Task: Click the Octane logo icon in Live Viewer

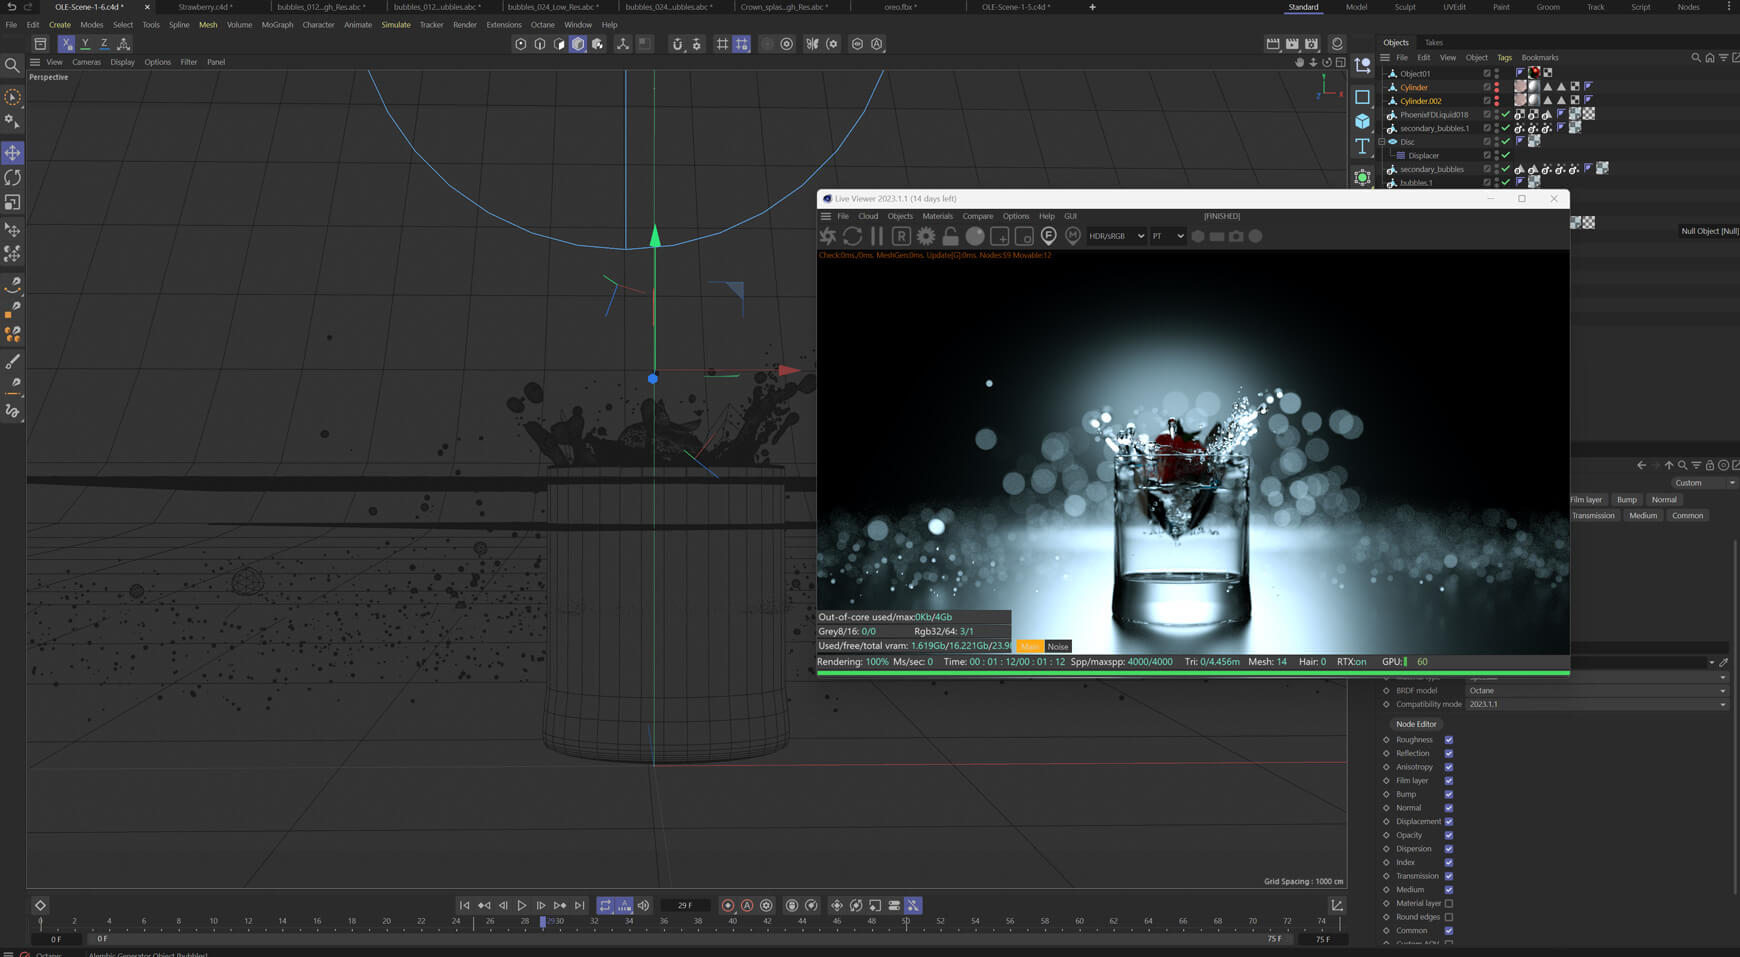Action: pyautogui.click(x=828, y=236)
